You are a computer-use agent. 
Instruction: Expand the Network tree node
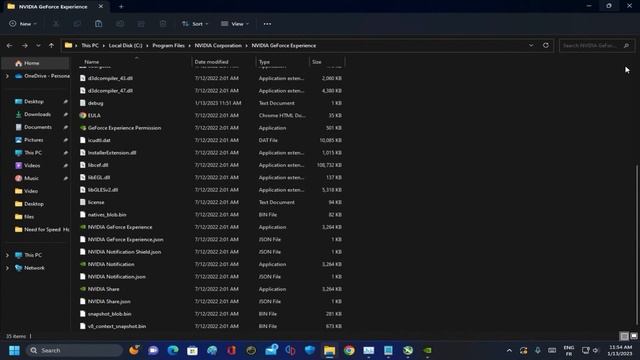pyautogui.click(x=7, y=268)
